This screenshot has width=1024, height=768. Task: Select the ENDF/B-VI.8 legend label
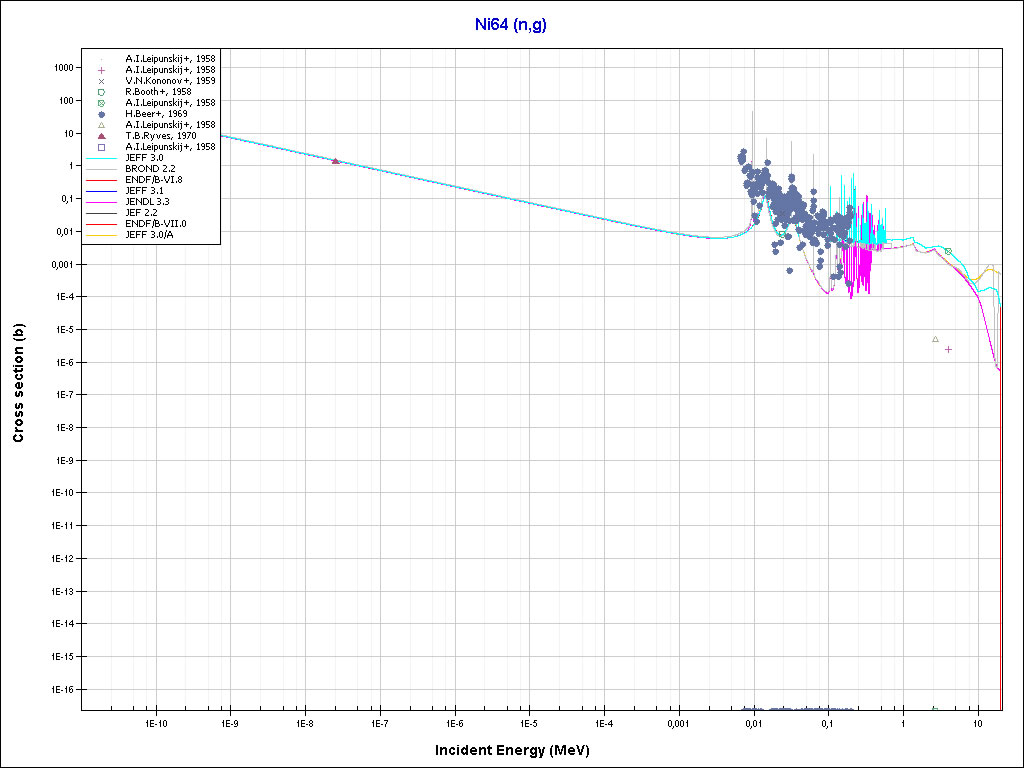[x=154, y=180]
